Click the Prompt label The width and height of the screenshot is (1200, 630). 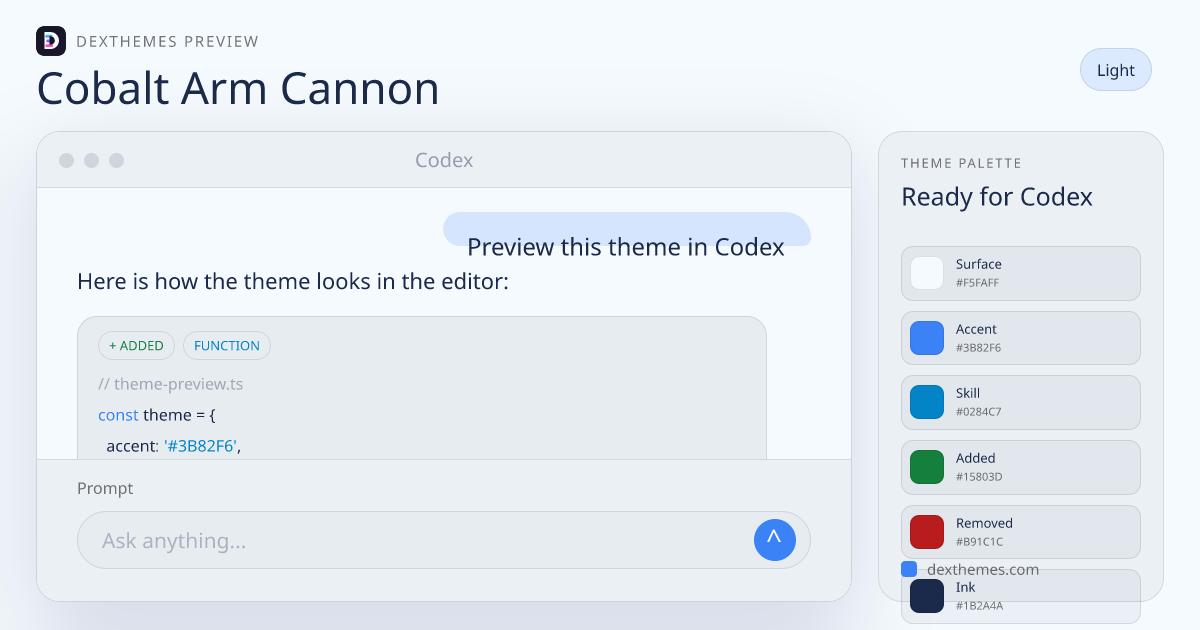click(x=105, y=488)
